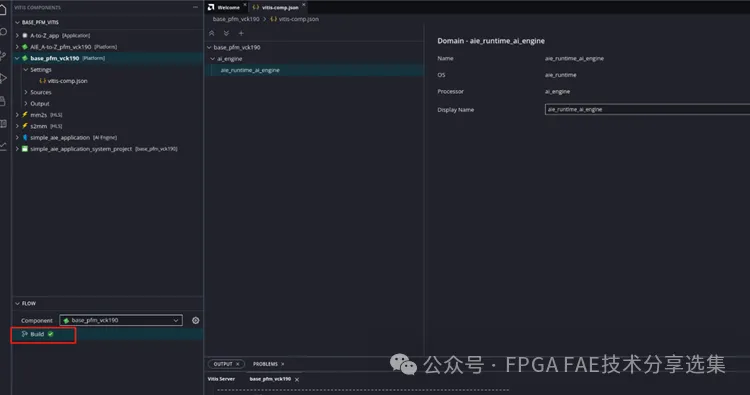Close the OUTPUT panel tab
The height and width of the screenshot is (395, 750).
238,364
